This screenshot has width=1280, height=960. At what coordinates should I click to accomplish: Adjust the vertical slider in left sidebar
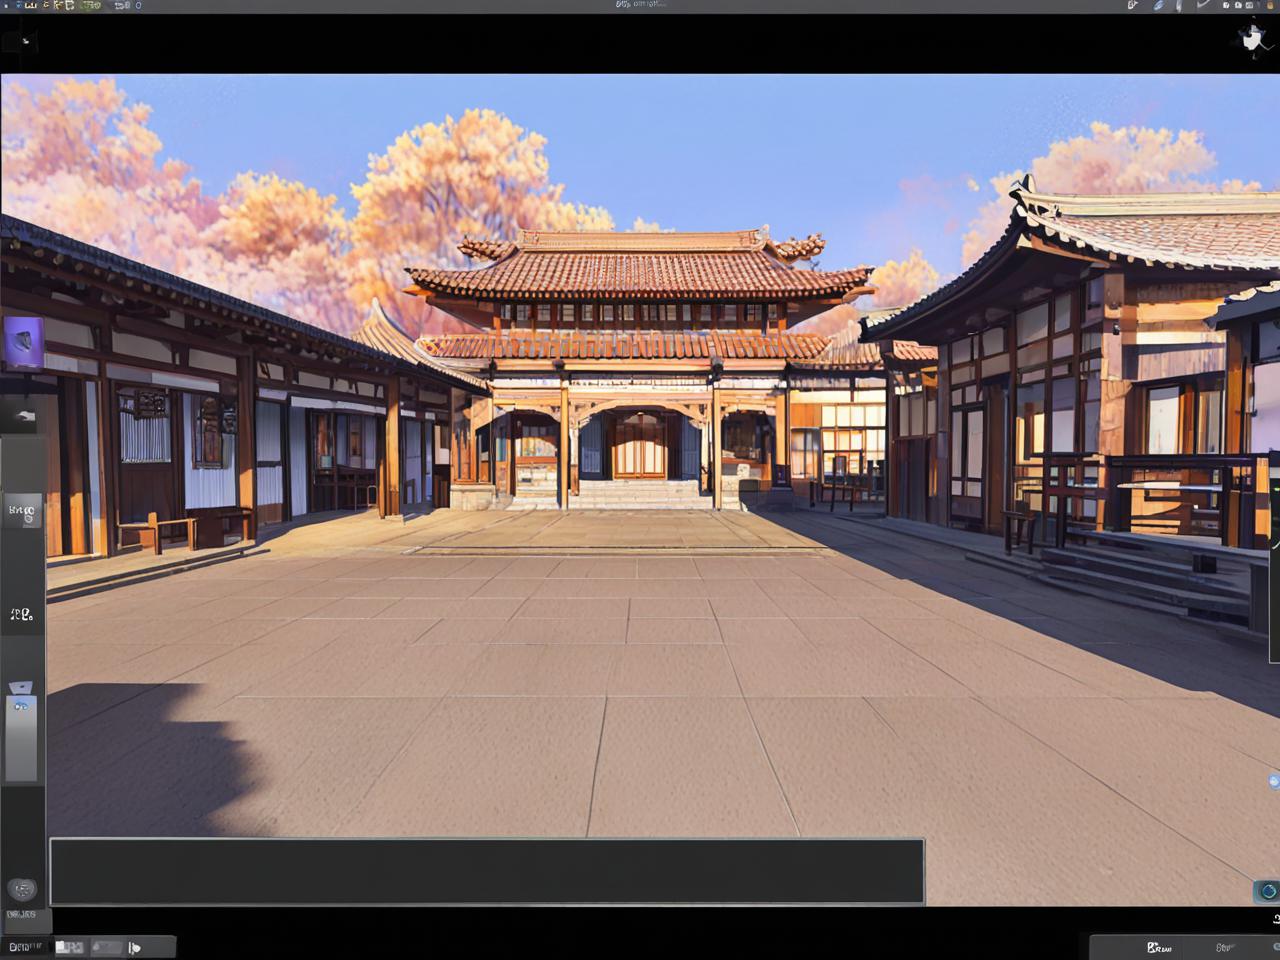tap(21, 738)
